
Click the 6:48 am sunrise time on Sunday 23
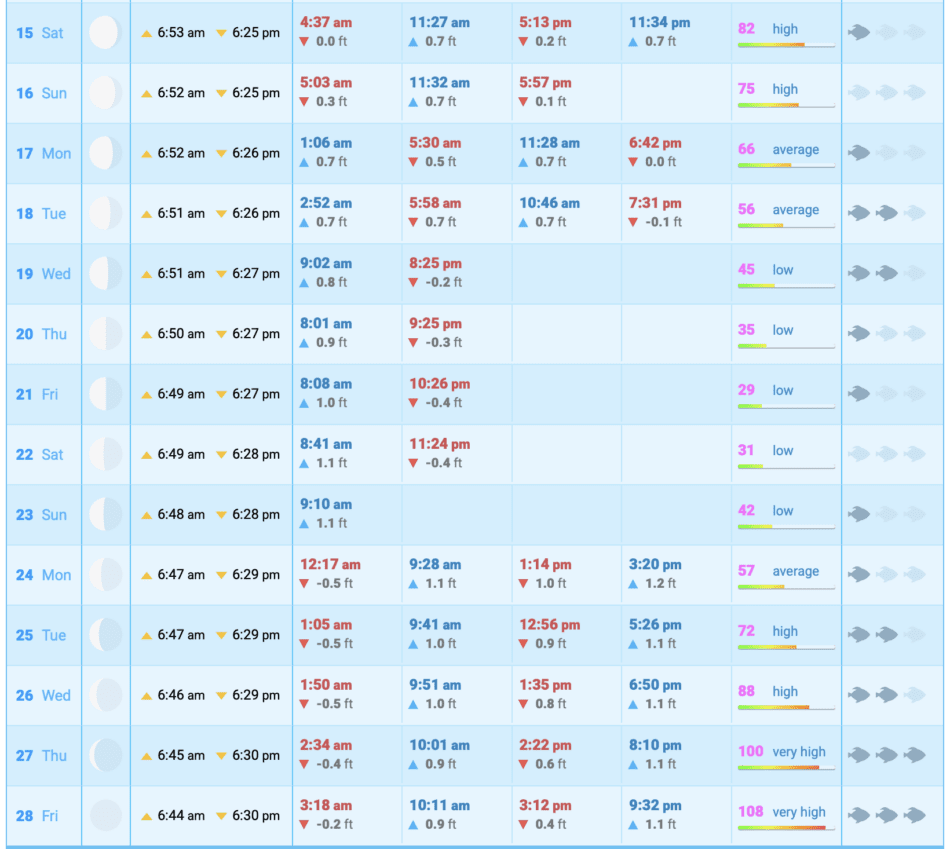point(181,515)
